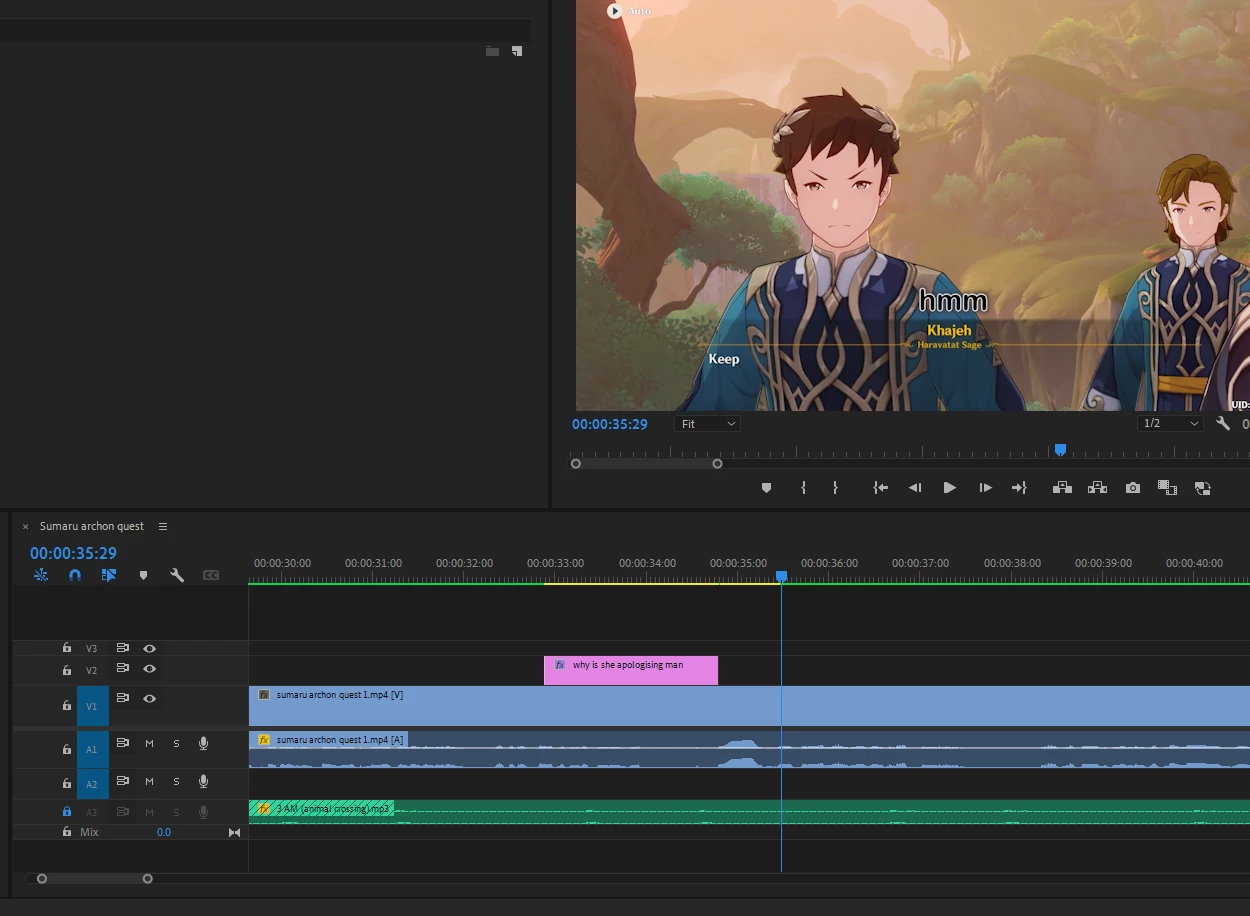
Task: Create new bin folder icon
Action: point(492,51)
